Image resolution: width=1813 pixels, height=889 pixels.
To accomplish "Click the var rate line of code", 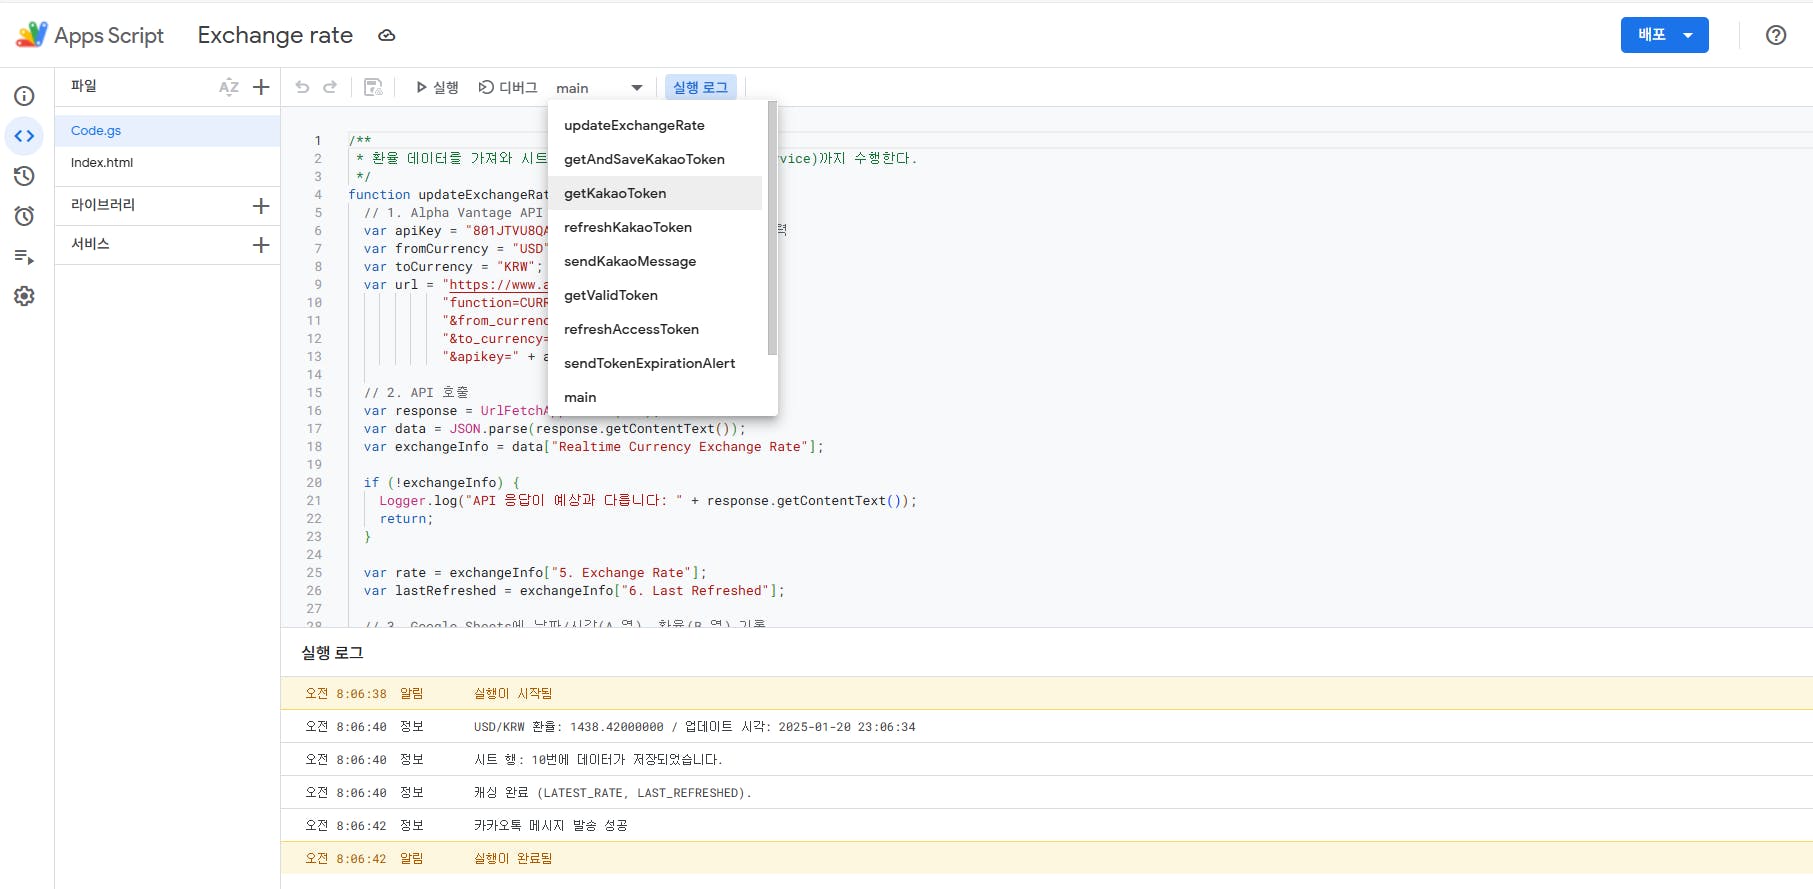I will coord(535,573).
